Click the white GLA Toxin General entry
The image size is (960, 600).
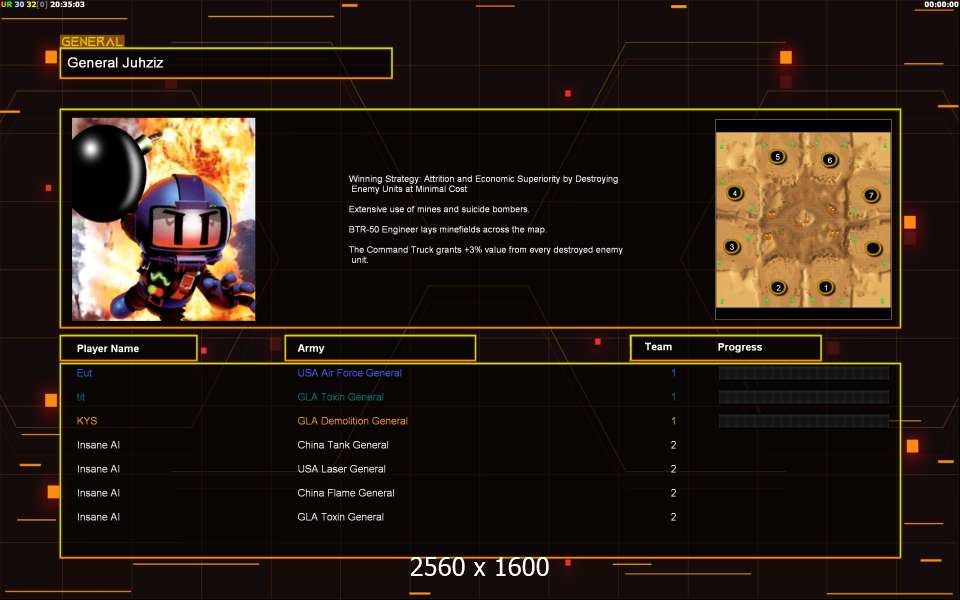340,517
